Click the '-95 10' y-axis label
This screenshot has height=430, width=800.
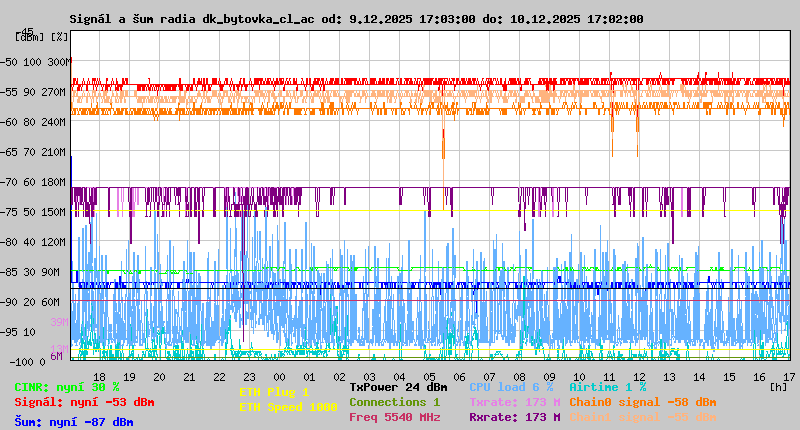18,332
